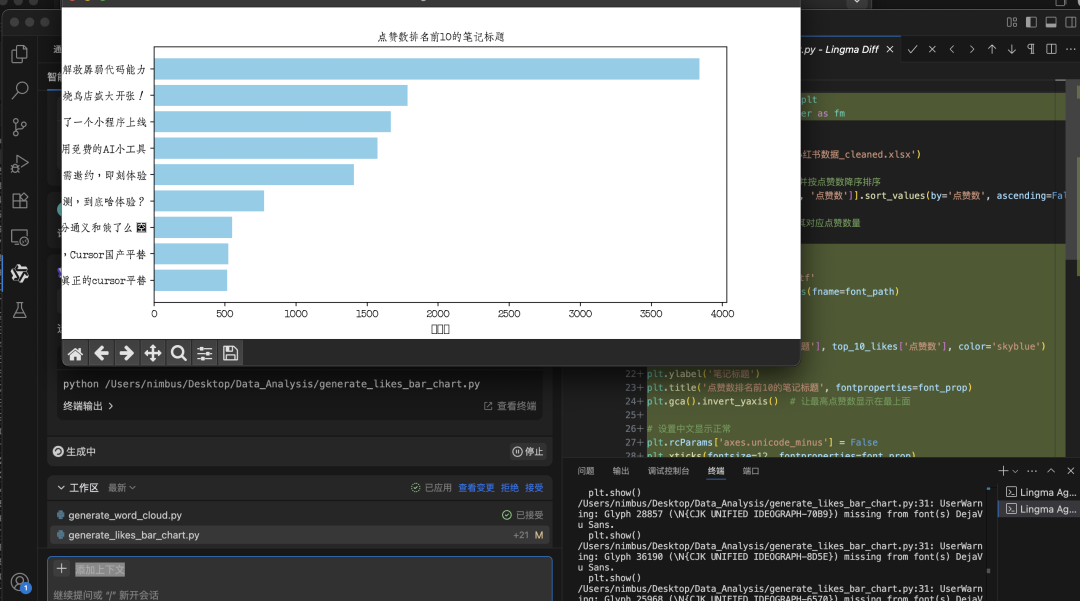Click the 查看变更 link
1080x601 pixels.
tap(476, 488)
